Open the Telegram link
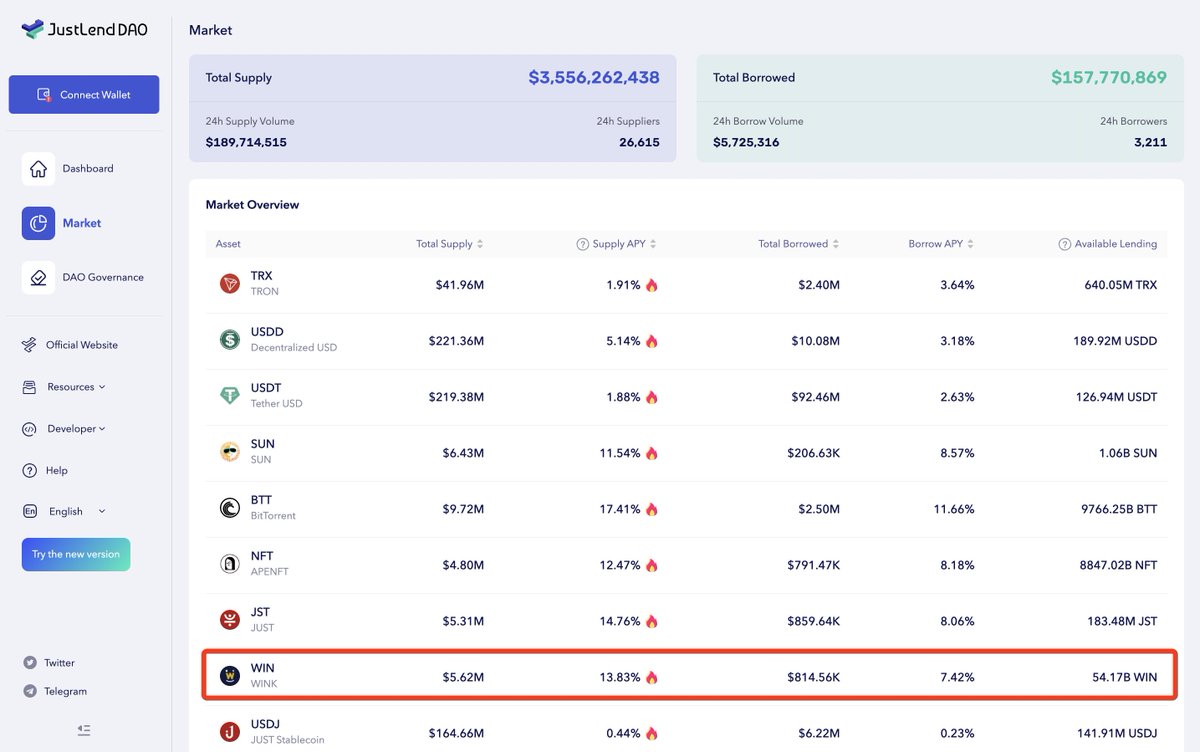Screen dimensions: 1200x752 [x=65, y=691]
